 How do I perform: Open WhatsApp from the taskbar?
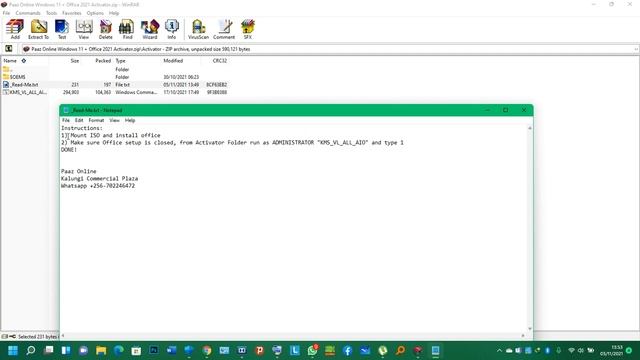pos(312,350)
